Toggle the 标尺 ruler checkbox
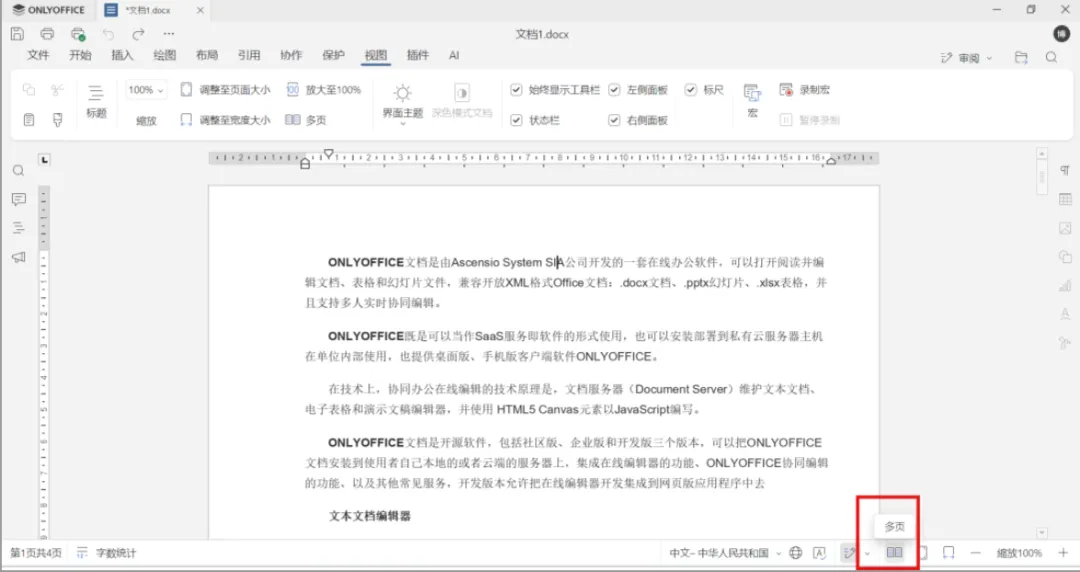1080x572 pixels. pos(690,90)
